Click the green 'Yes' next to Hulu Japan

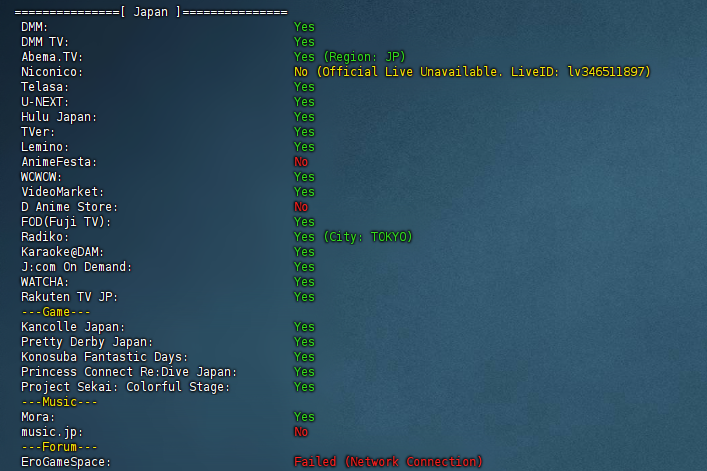point(304,117)
